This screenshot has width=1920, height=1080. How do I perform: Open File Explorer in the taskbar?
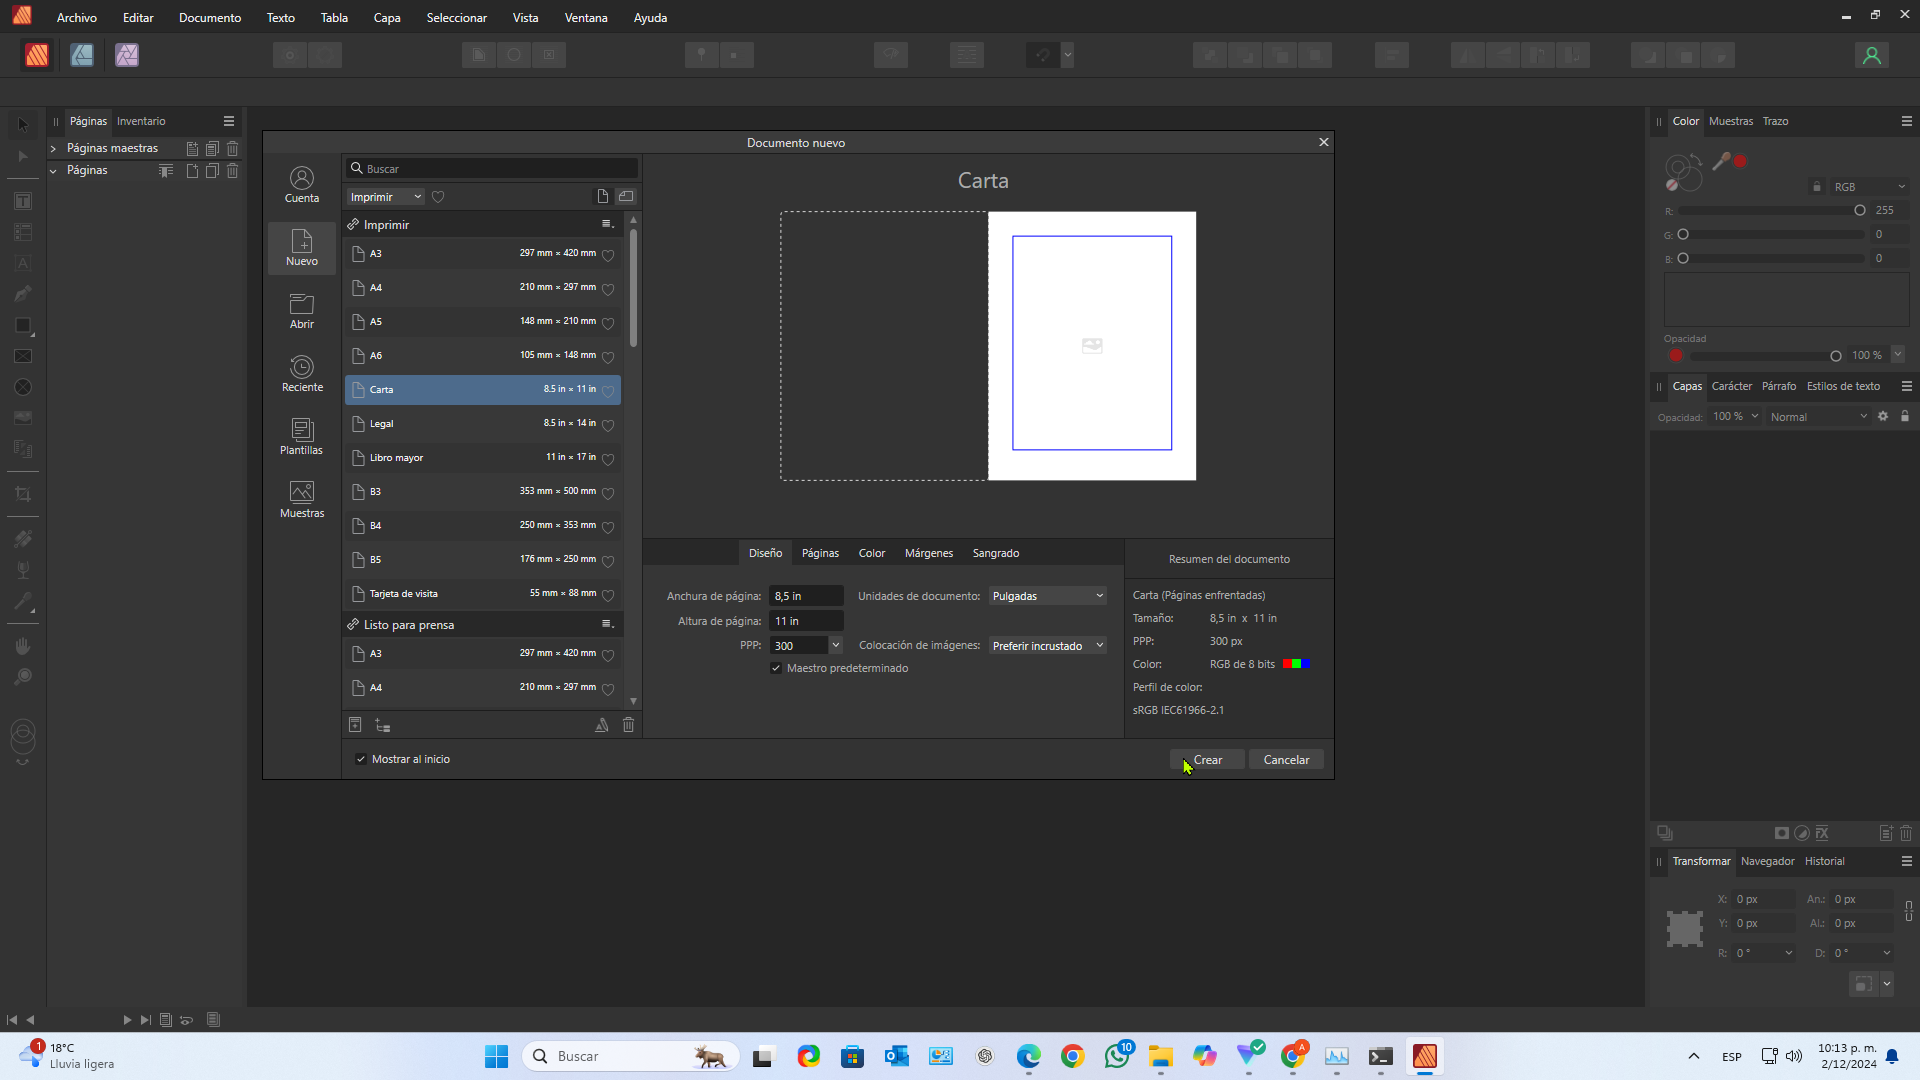click(1160, 1056)
